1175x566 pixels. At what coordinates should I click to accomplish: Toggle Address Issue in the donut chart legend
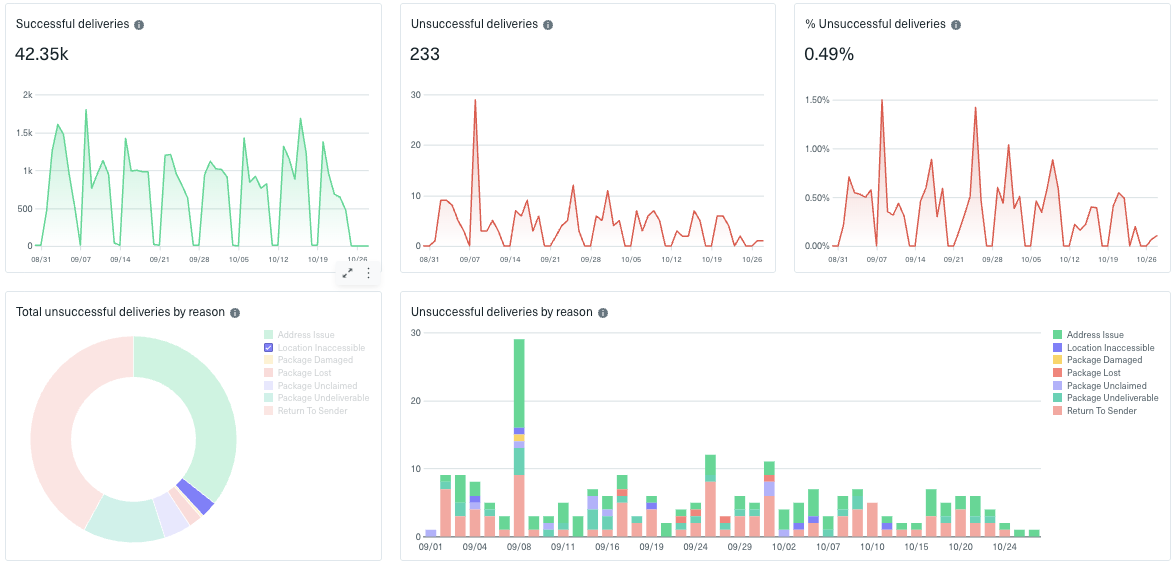[x=299, y=335]
